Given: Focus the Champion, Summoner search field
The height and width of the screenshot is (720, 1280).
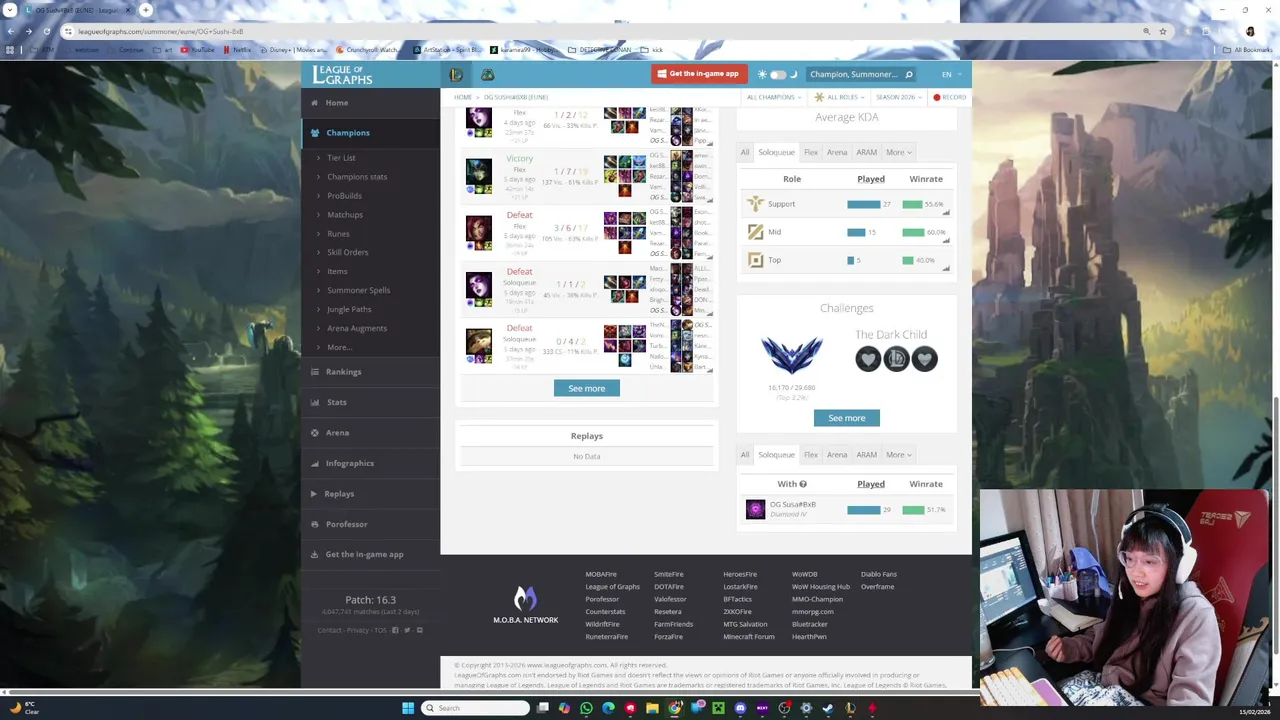Looking at the screenshot, I should click(854, 74).
